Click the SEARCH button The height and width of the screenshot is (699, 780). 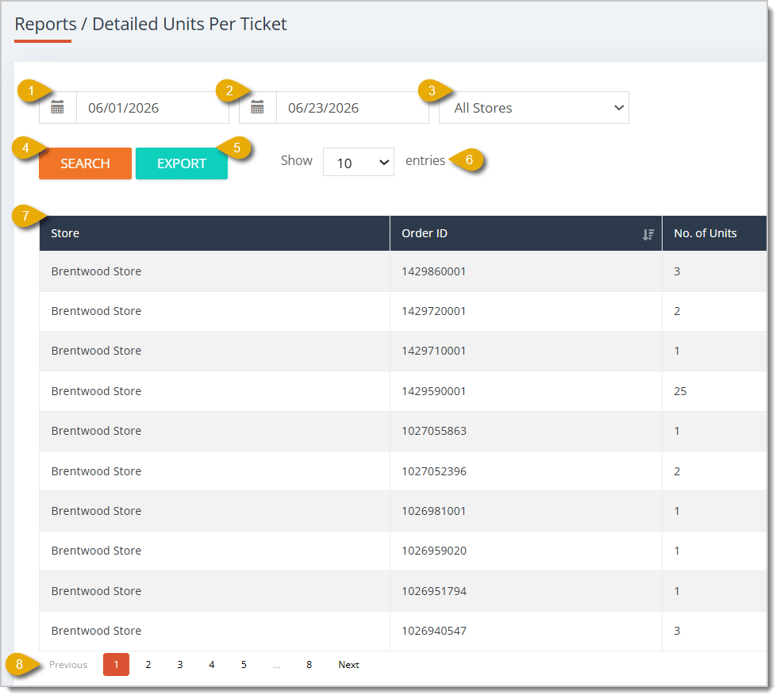[x=85, y=163]
